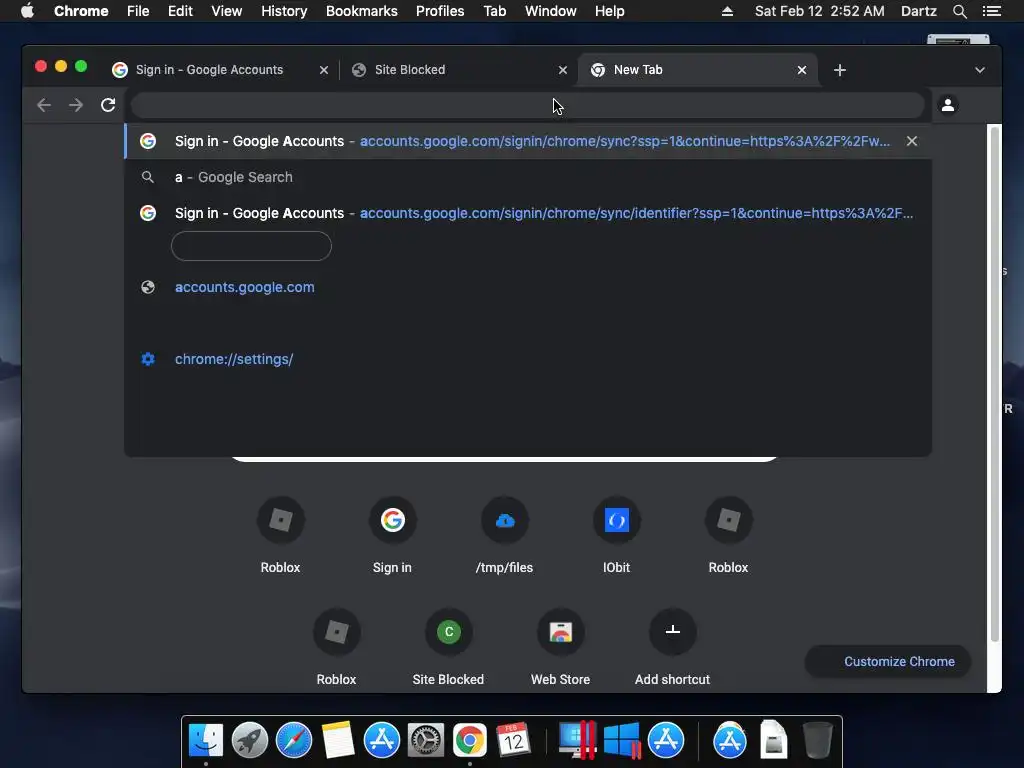Viewport: 1024px width, 768px height.
Task: Click the Chrome icon in the dock
Action: (470, 740)
